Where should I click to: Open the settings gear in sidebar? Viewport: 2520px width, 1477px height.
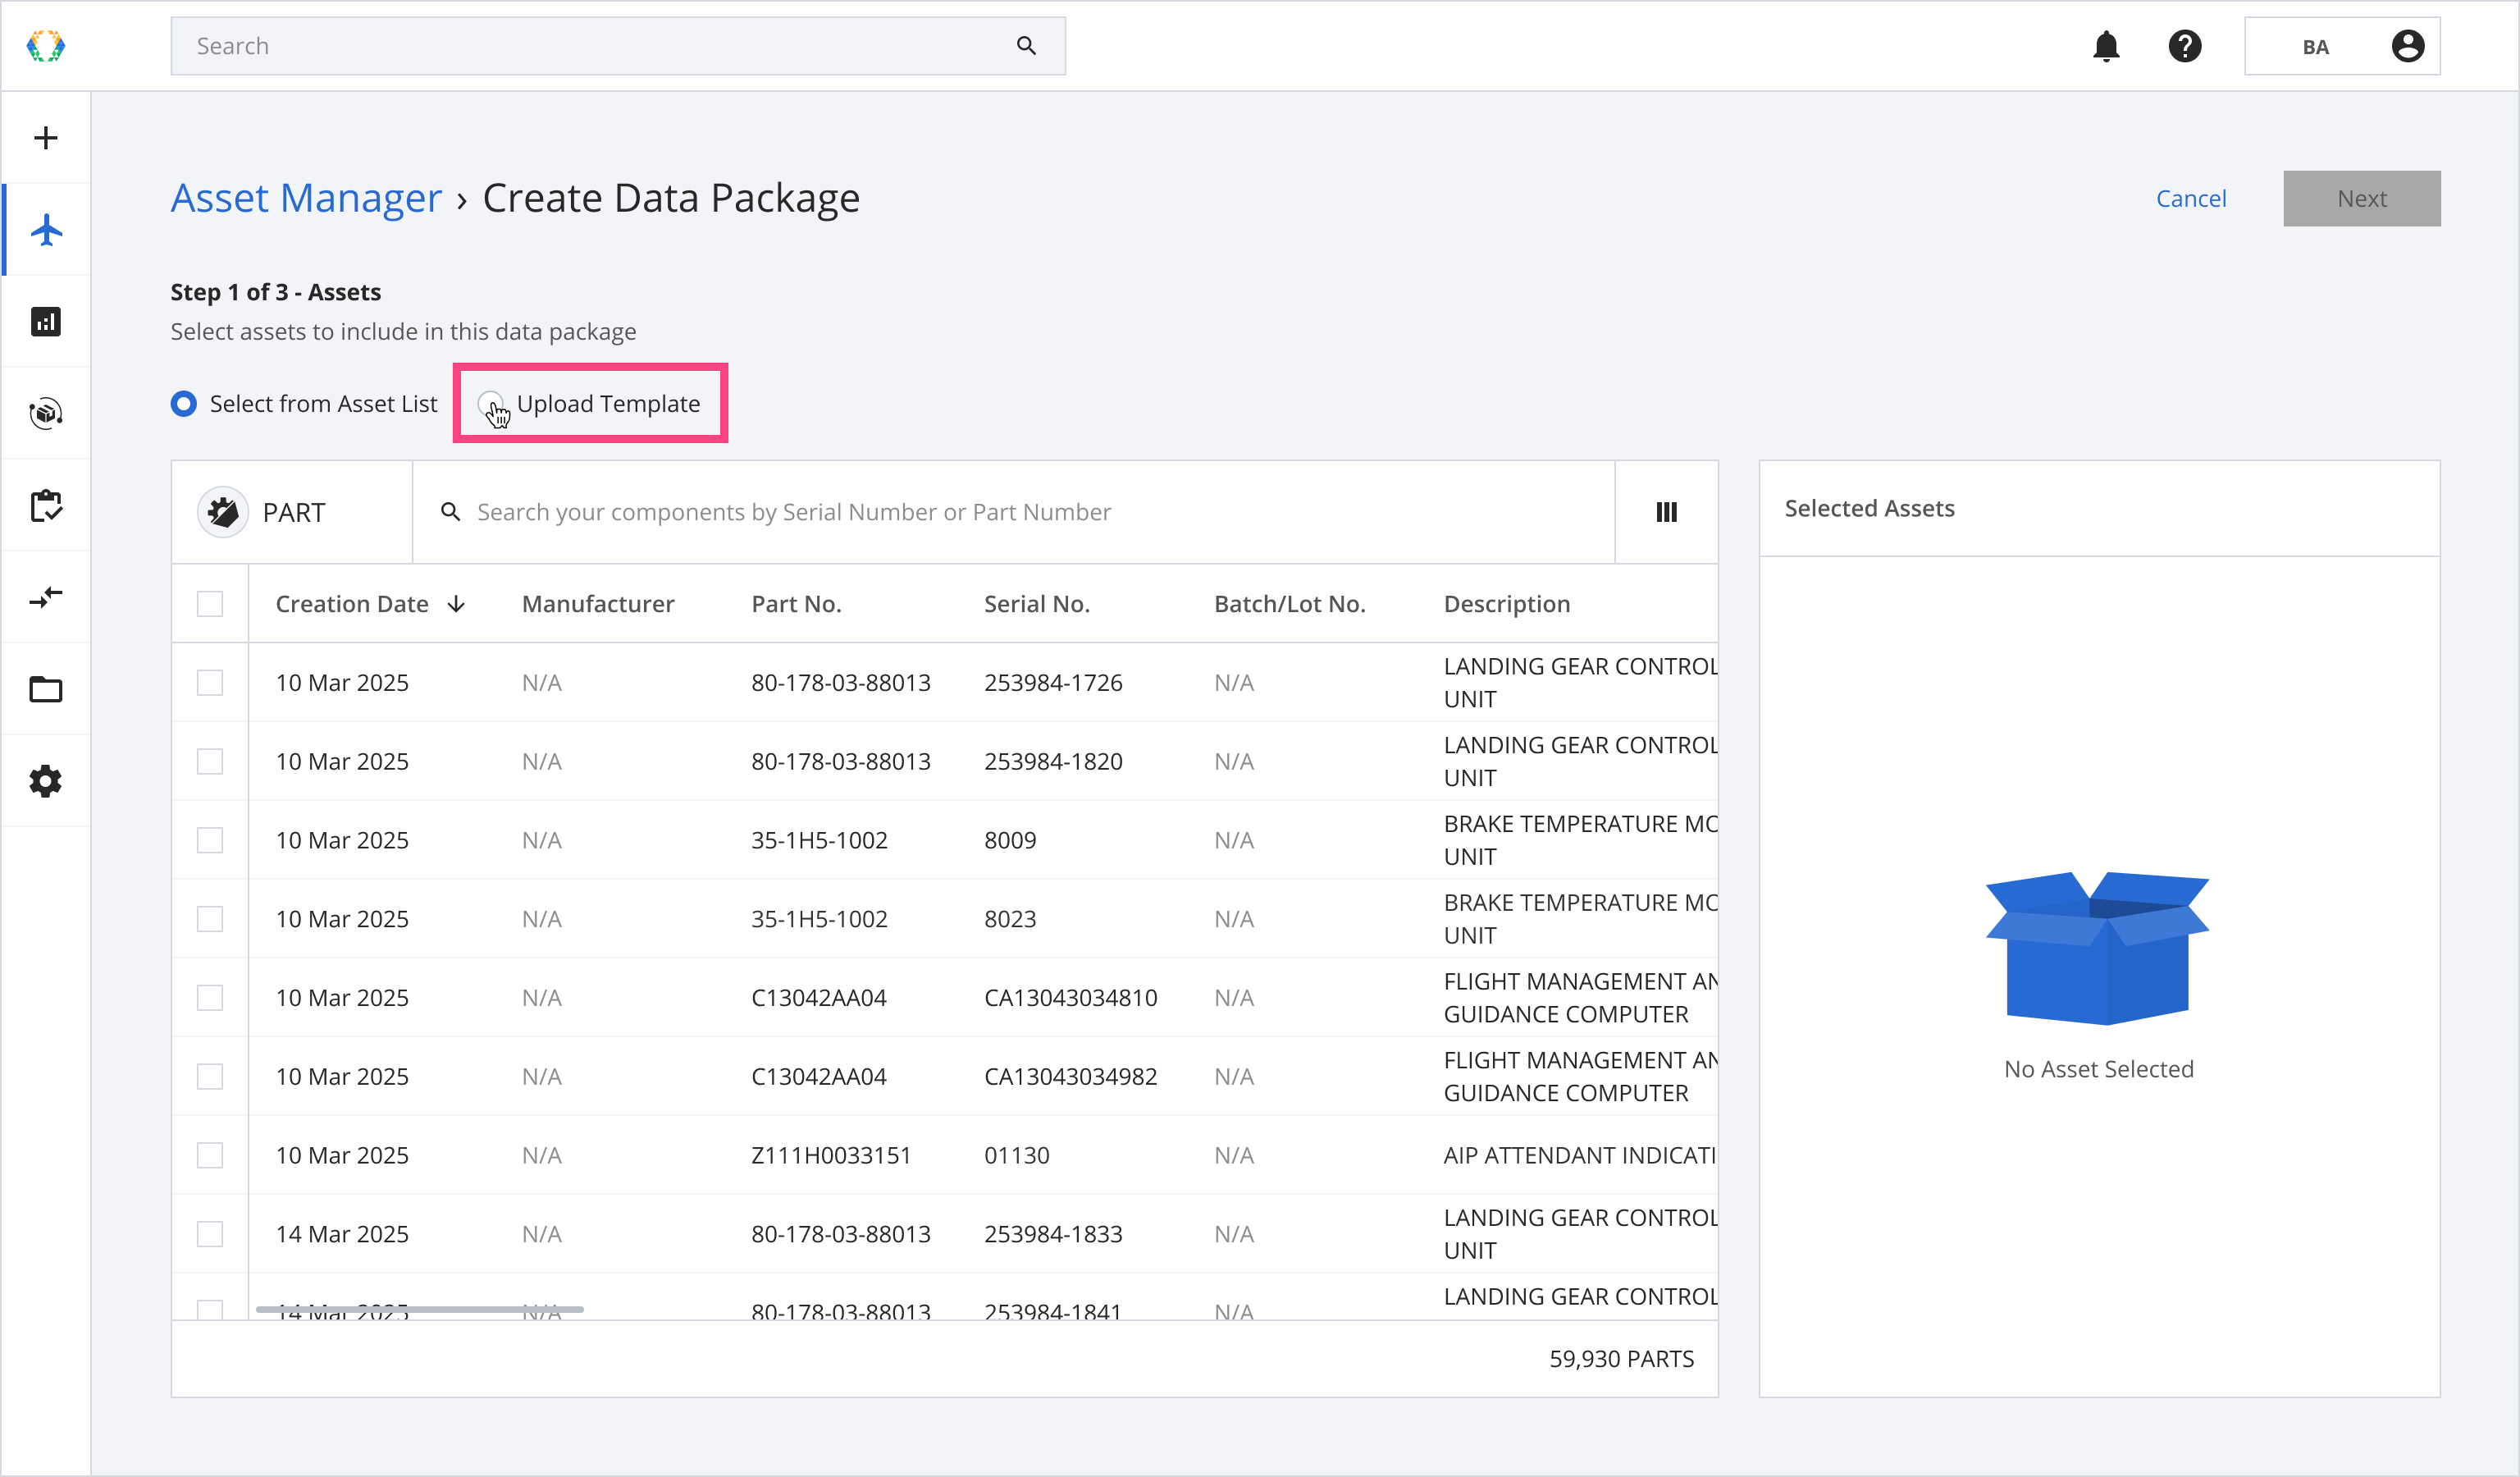click(46, 782)
